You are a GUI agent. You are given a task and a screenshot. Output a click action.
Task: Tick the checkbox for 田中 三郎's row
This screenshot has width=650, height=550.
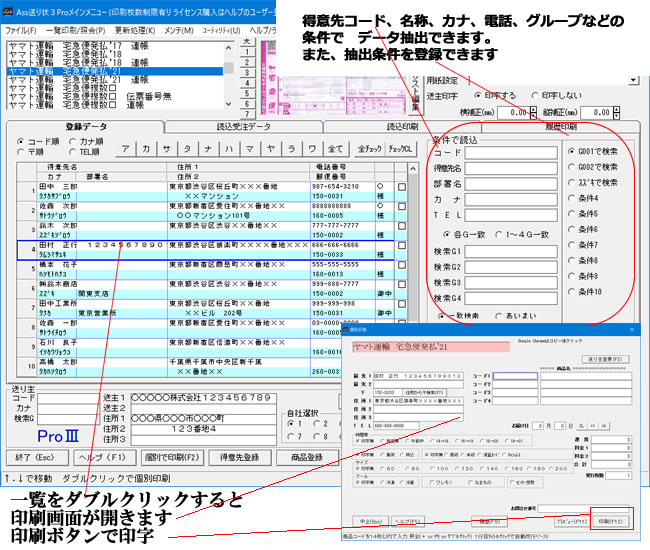(401, 187)
